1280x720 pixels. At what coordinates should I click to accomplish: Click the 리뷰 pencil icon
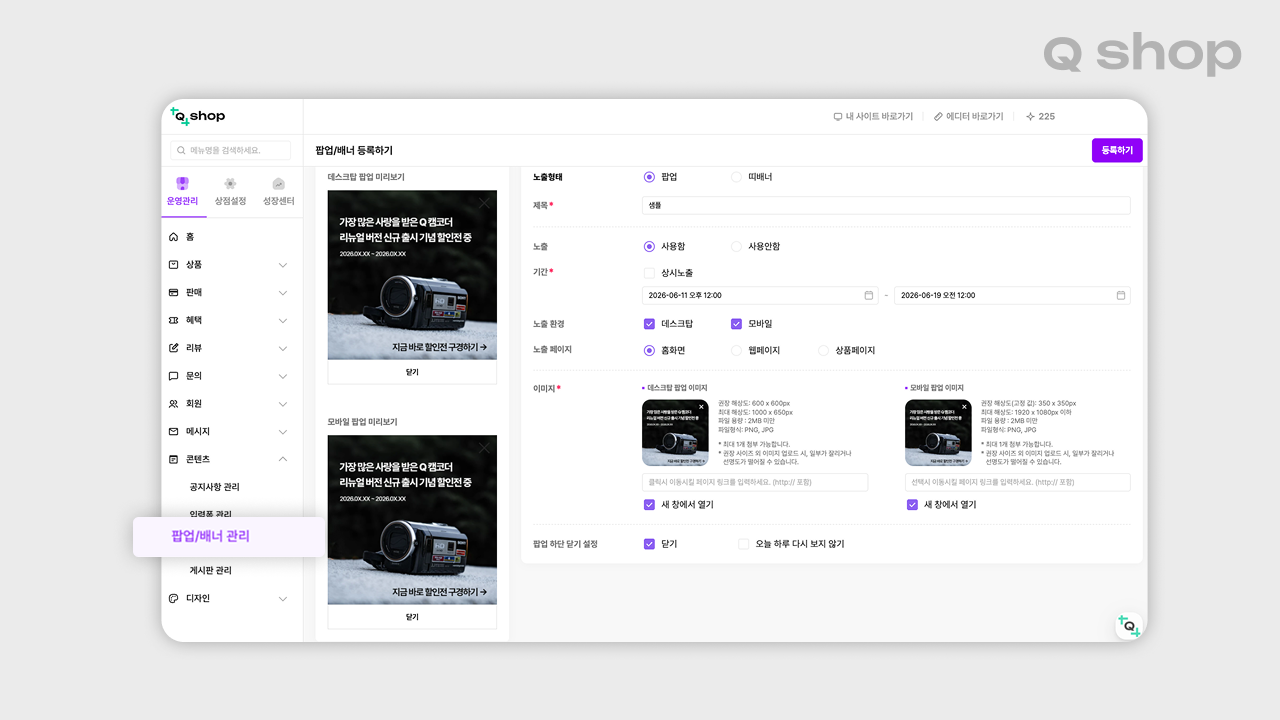(x=174, y=348)
